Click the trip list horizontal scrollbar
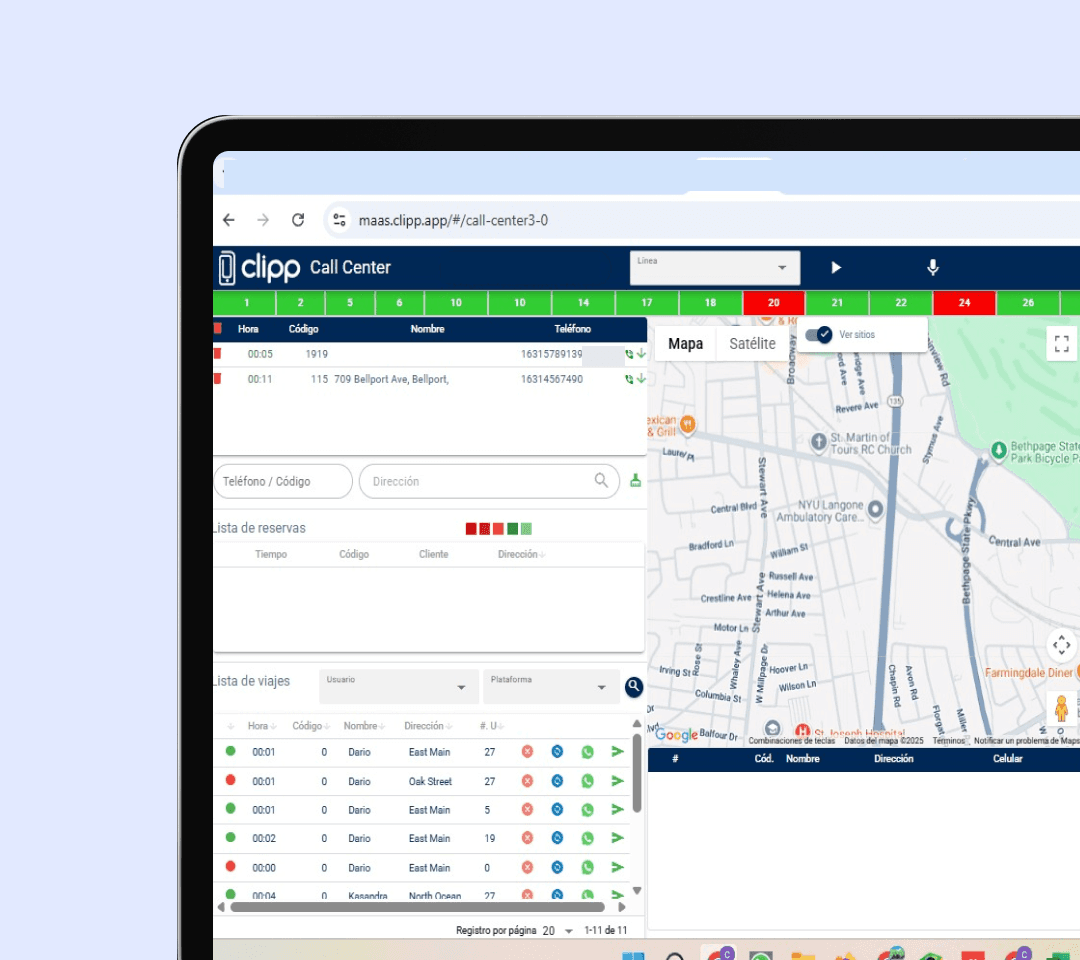 pos(417,907)
